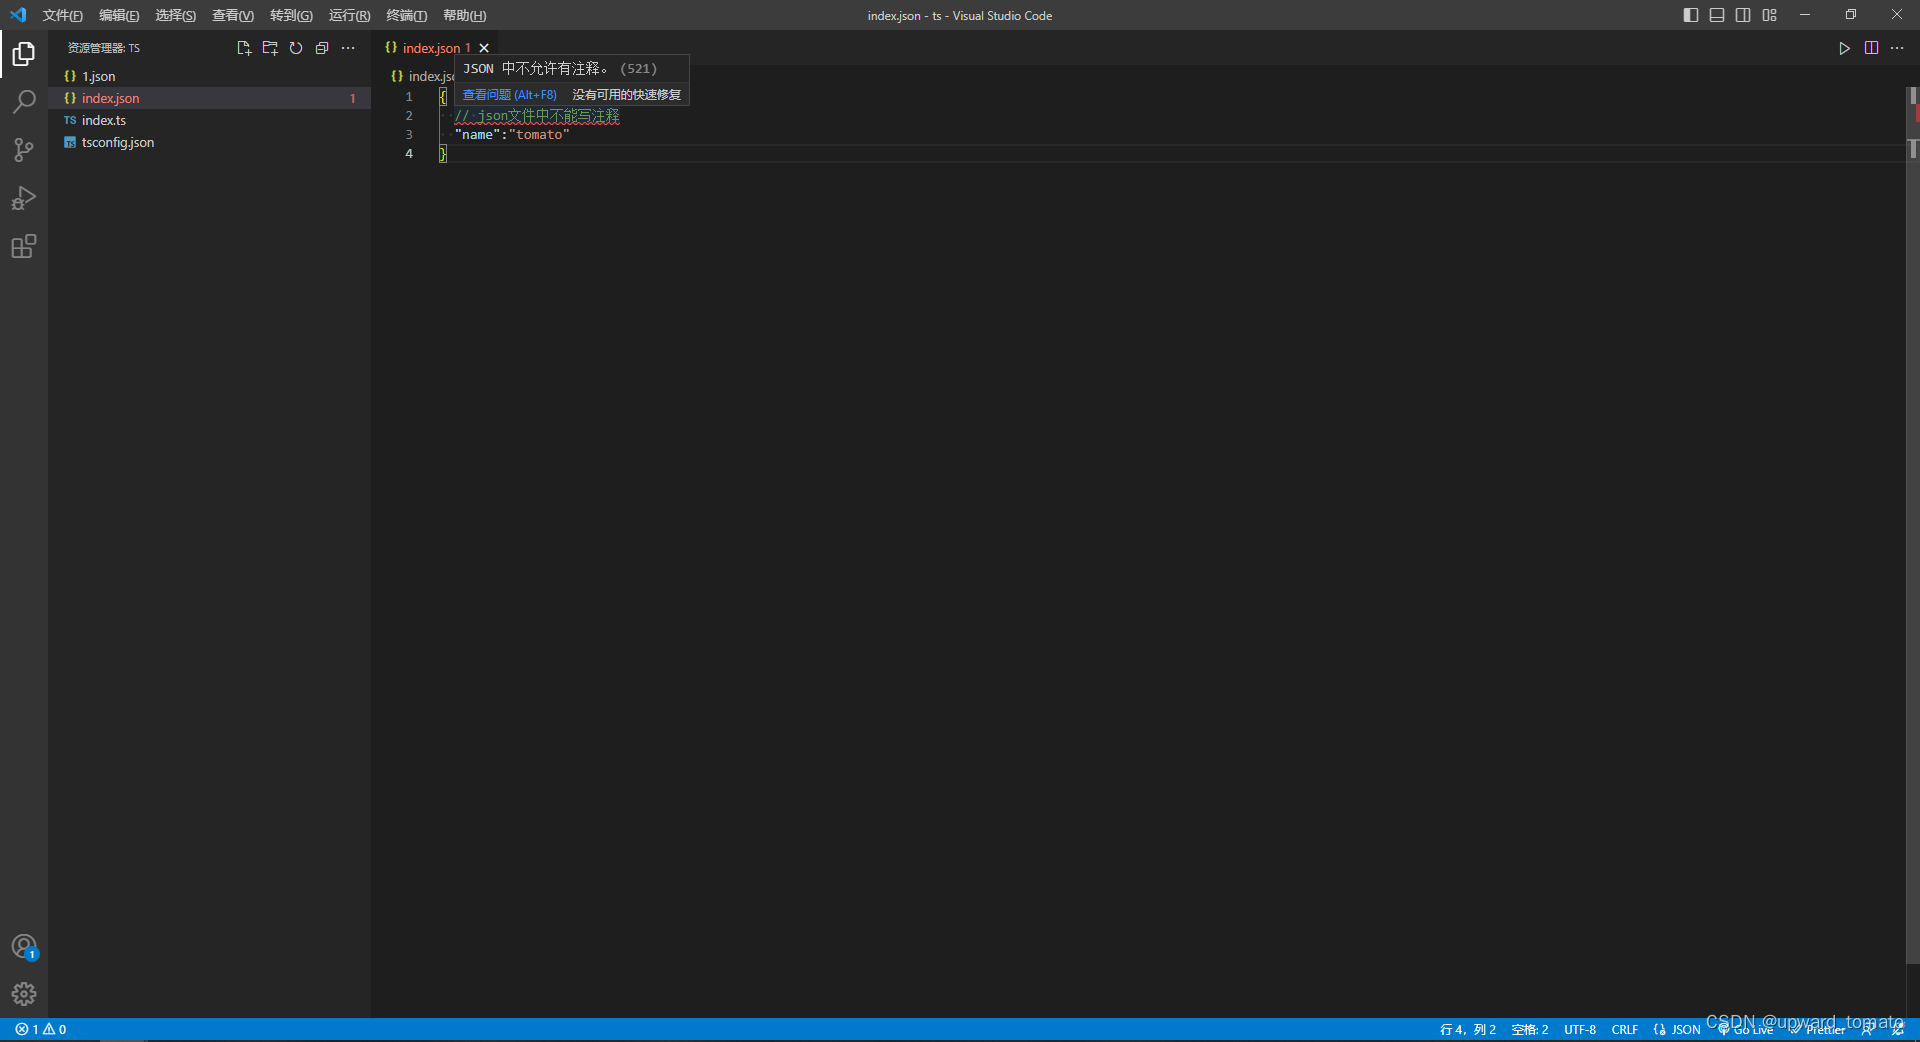Run the file with the play icon
The width and height of the screenshot is (1920, 1042).
click(x=1845, y=48)
